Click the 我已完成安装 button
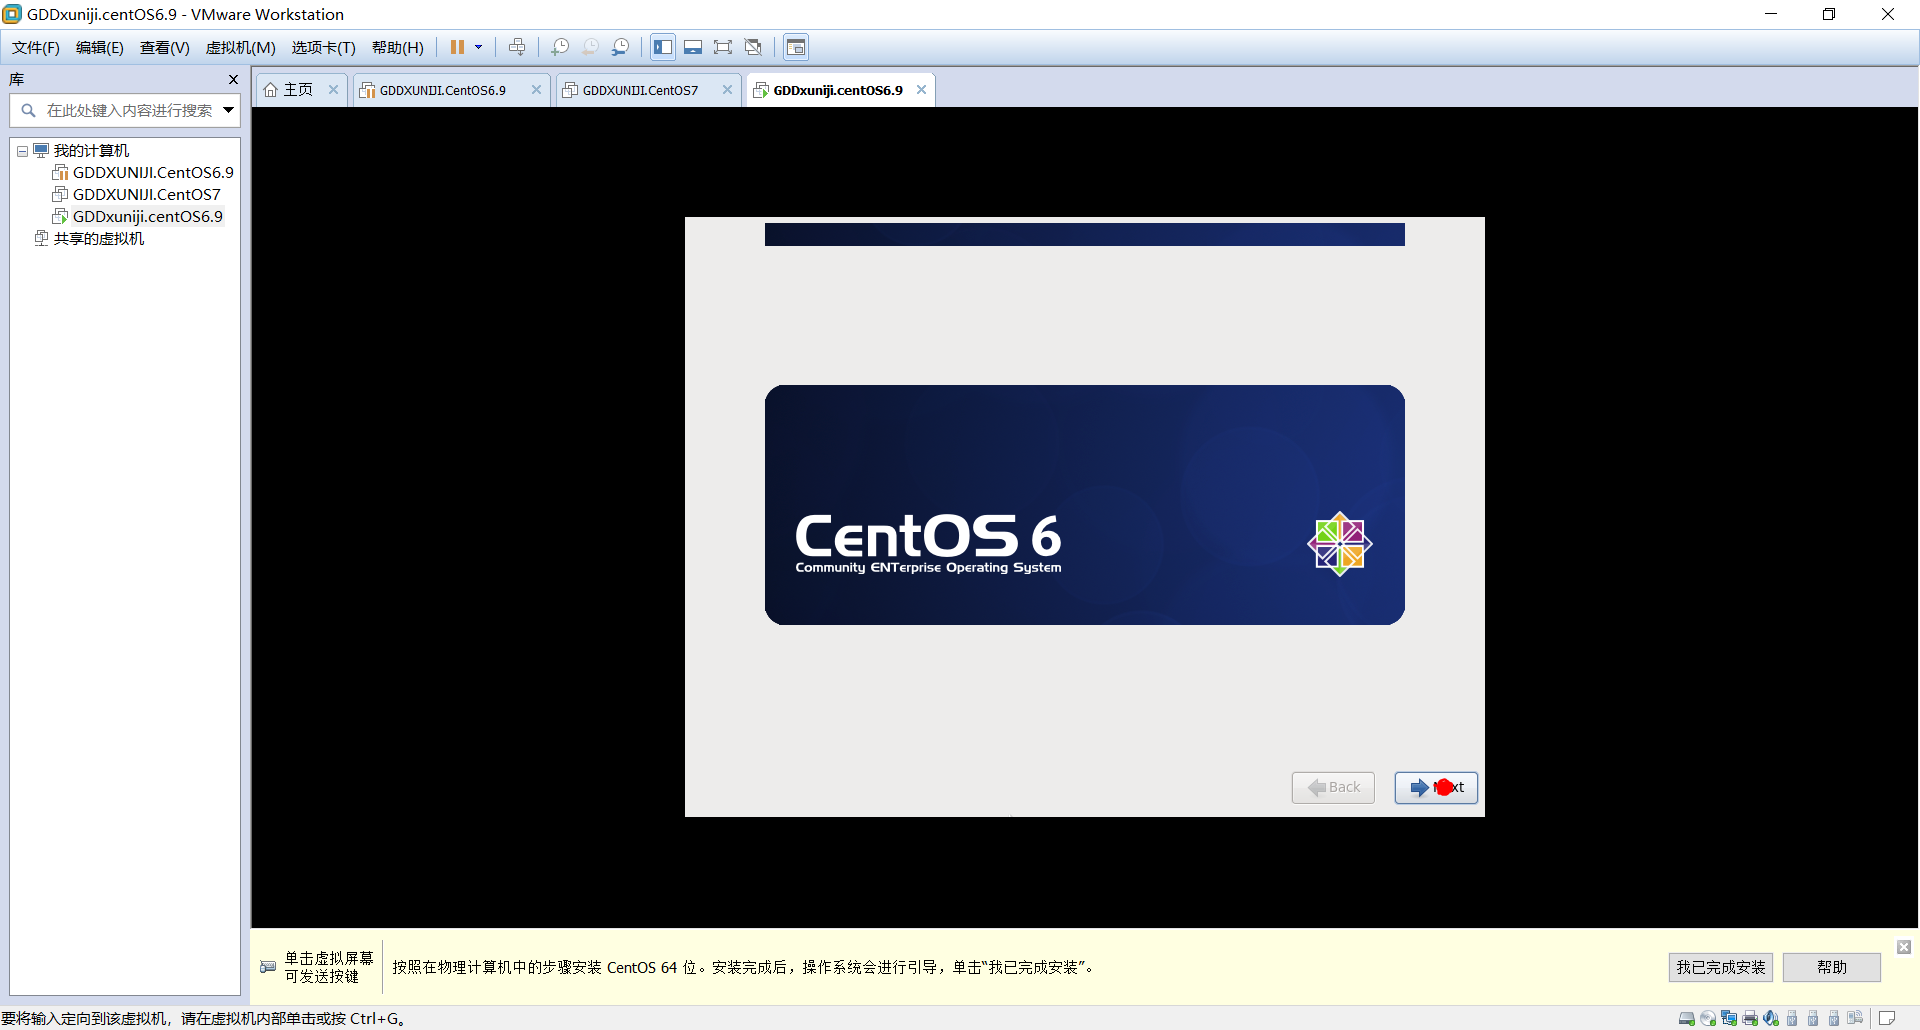Image resolution: width=1920 pixels, height=1030 pixels. point(1720,967)
